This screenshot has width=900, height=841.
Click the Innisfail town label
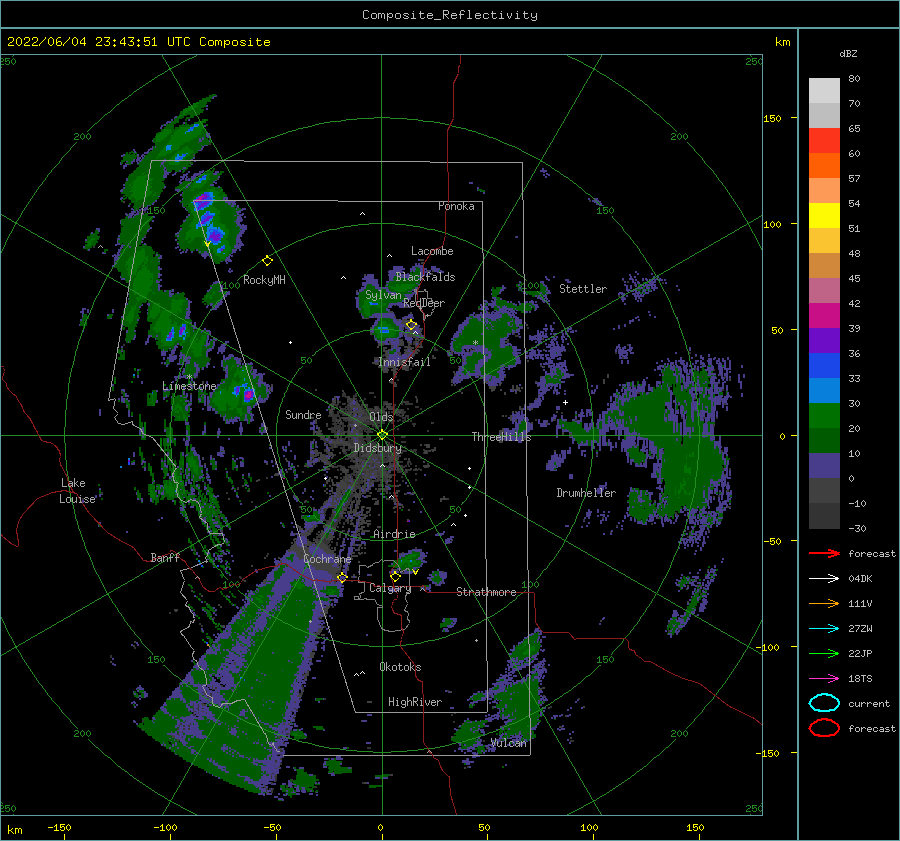[404, 362]
